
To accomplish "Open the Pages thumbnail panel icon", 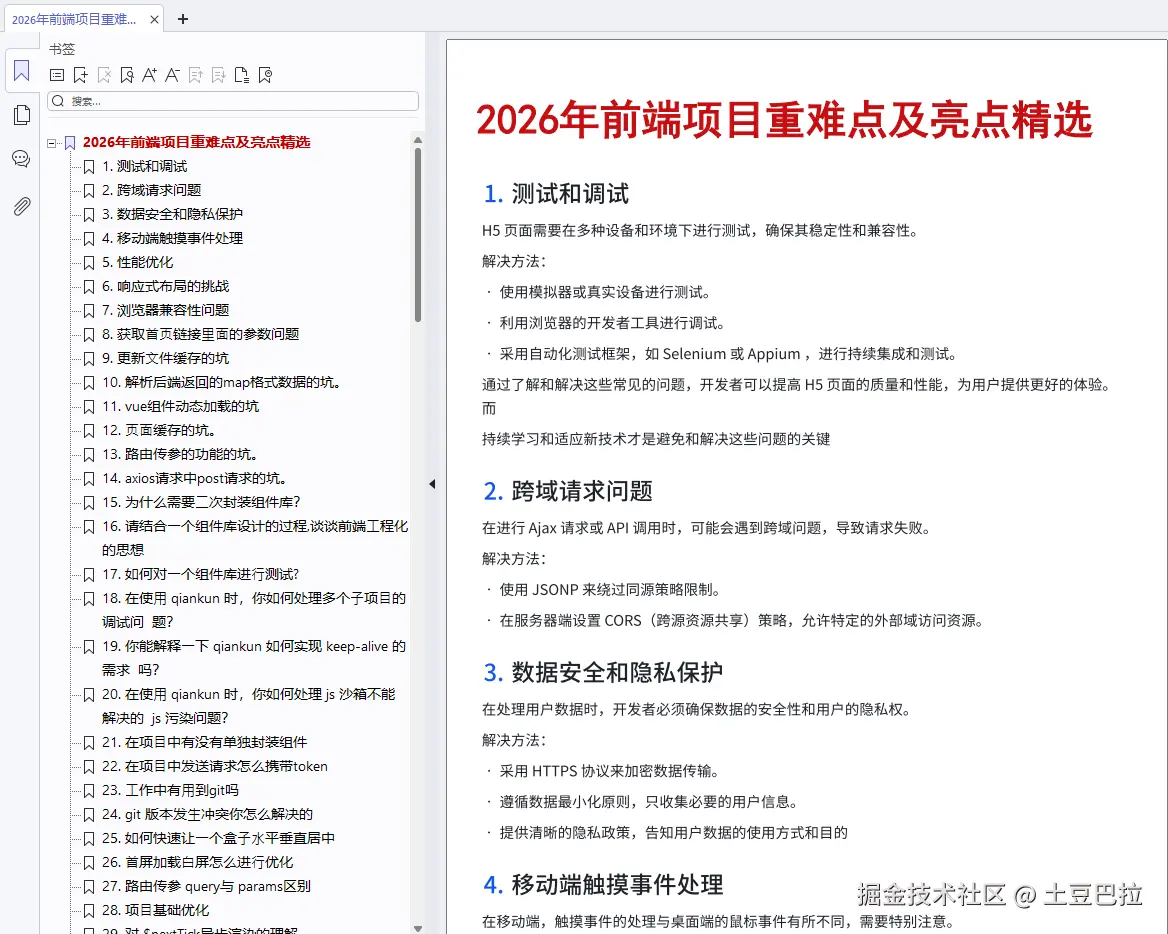I will pyautogui.click(x=22, y=115).
